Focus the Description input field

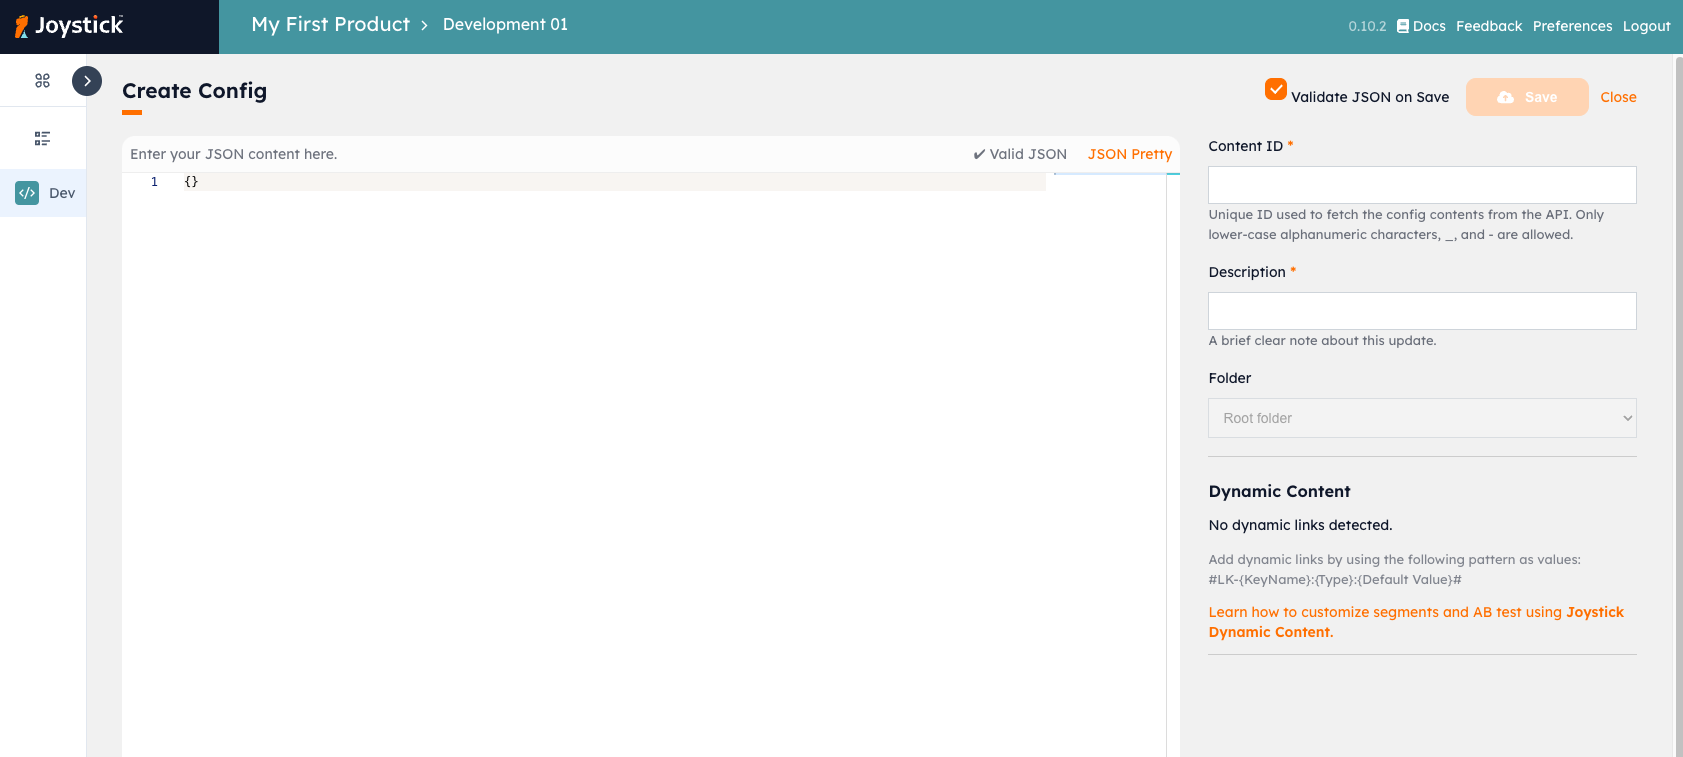[x=1422, y=311]
